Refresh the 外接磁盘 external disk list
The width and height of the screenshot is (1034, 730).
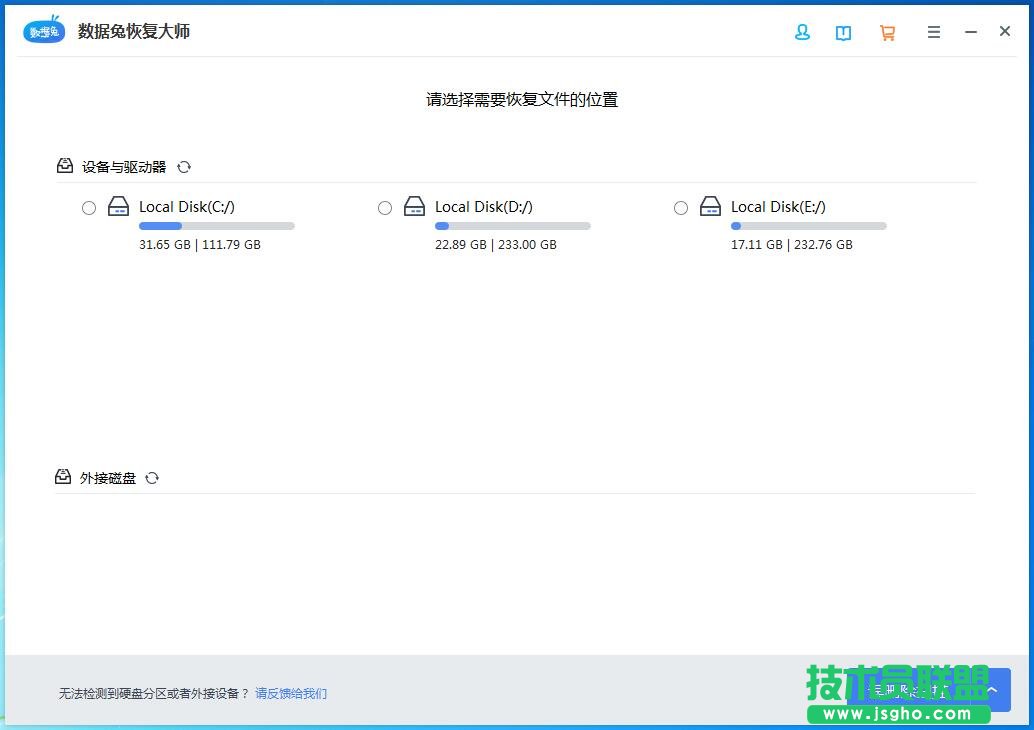(x=152, y=478)
